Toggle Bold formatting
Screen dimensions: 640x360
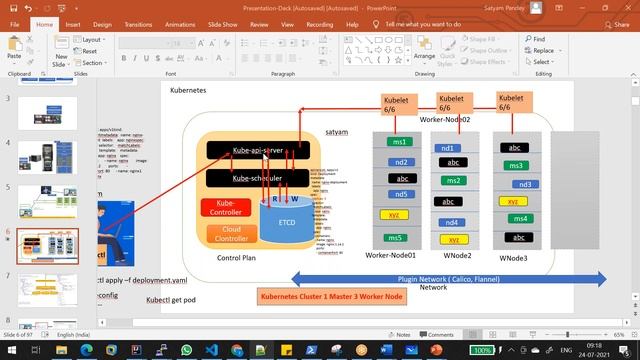pyautogui.click(x=124, y=58)
